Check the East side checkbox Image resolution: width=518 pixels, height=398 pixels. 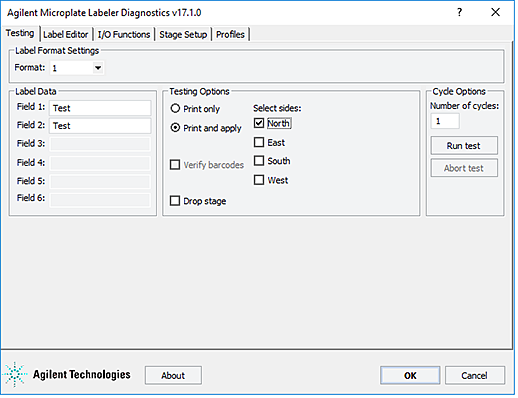pyautogui.click(x=259, y=142)
